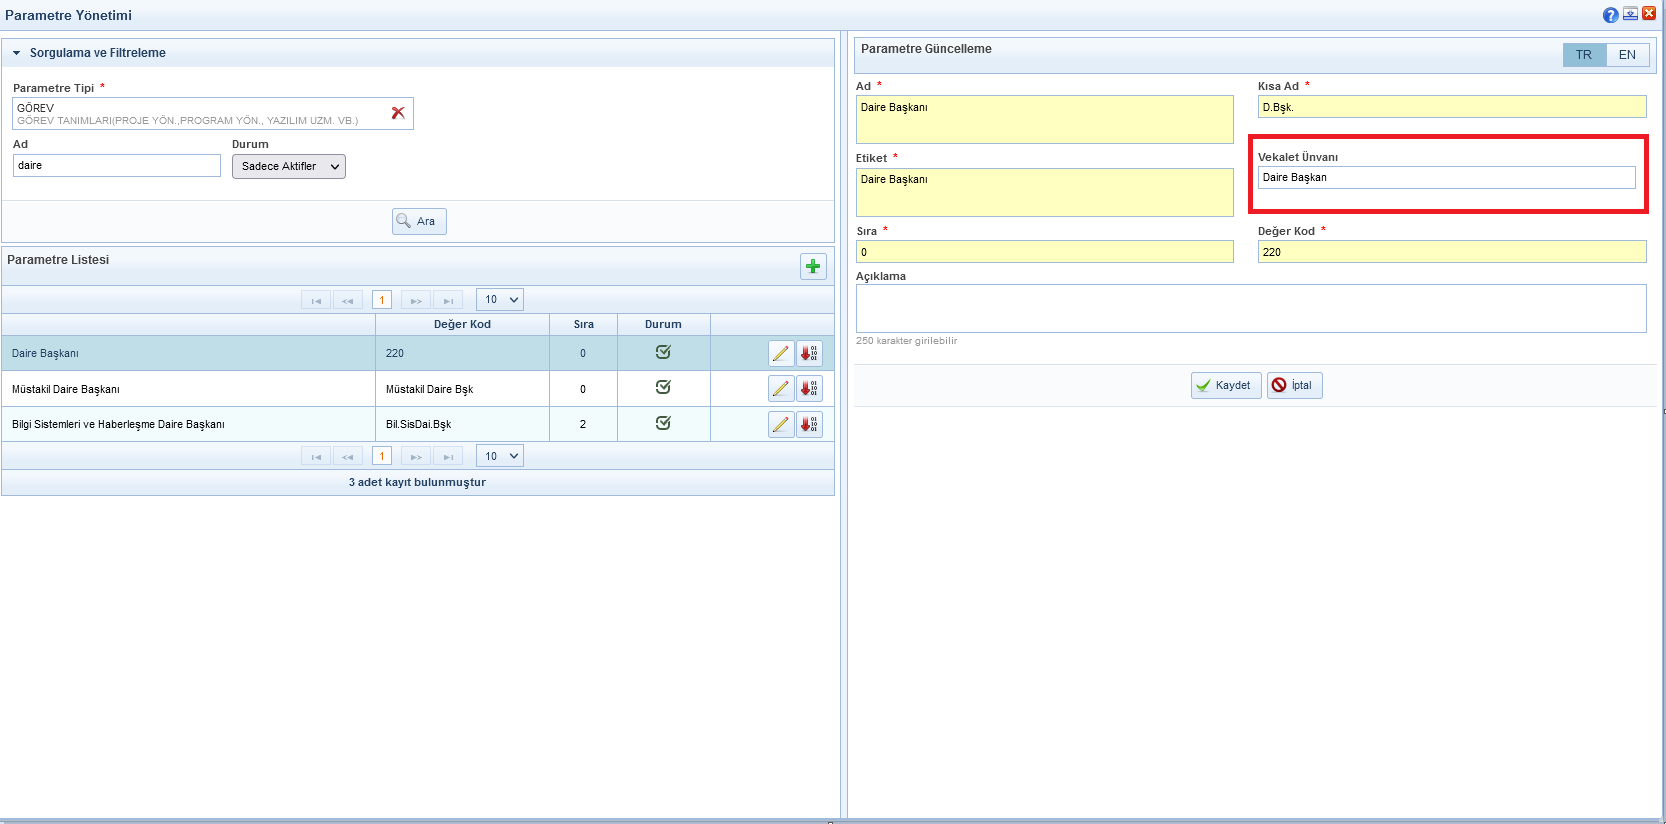Toggle Durum checkbox for Bilgi Sistemleri row
This screenshot has width=1666, height=824.
coord(663,423)
